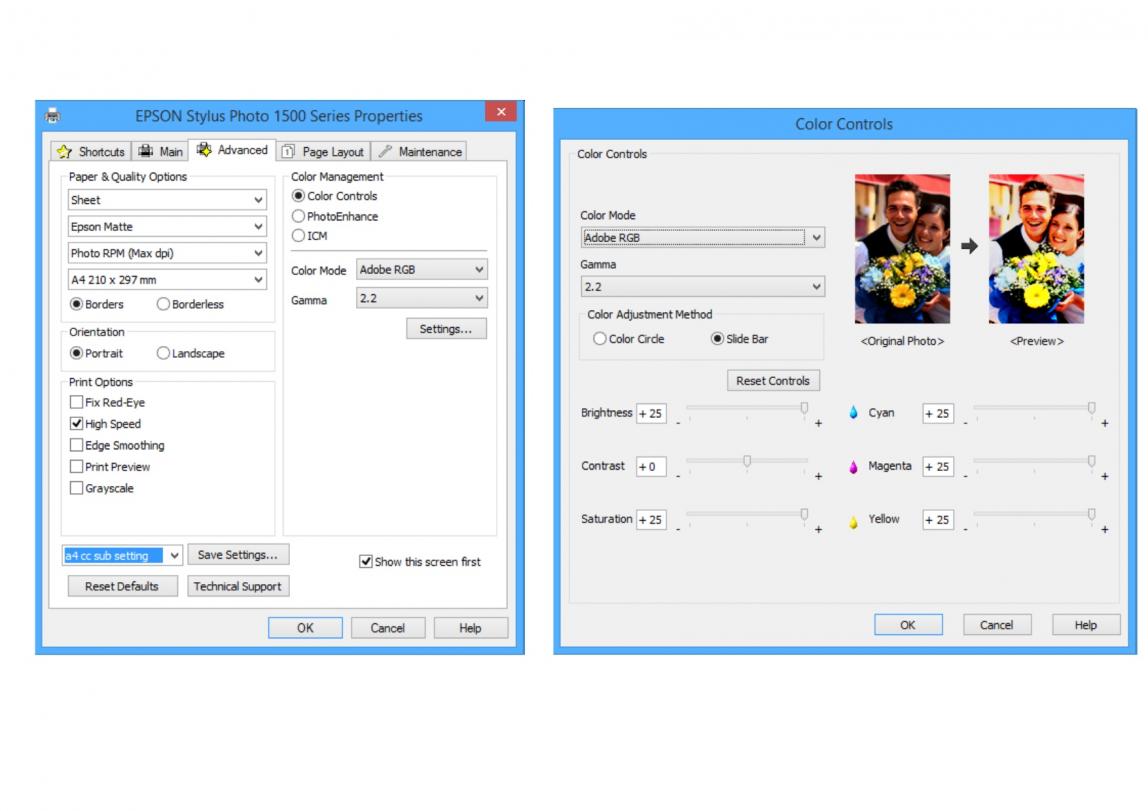Open the Epson Matte media type dropdown

pyautogui.click(x=167, y=226)
